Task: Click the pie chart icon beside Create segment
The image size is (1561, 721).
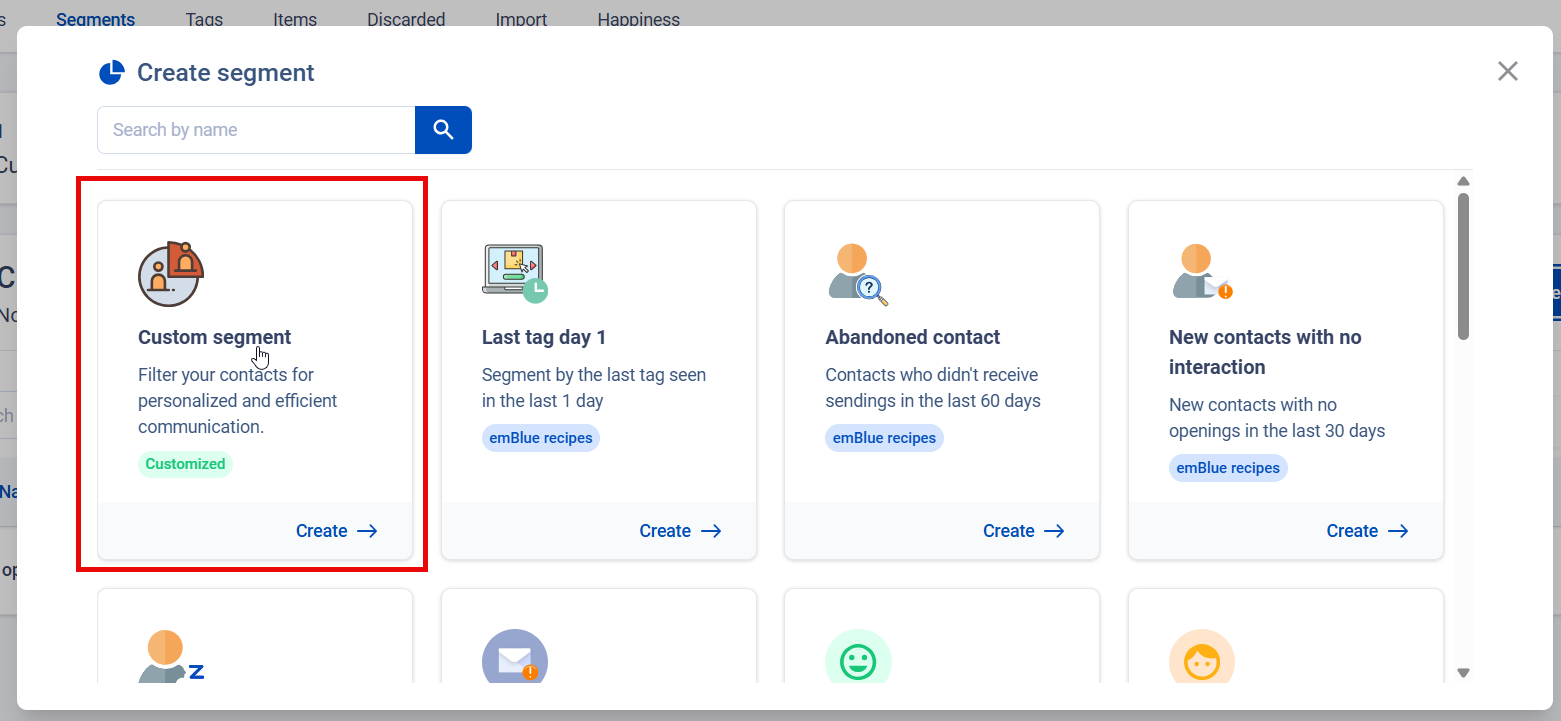Action: (112, 73)
